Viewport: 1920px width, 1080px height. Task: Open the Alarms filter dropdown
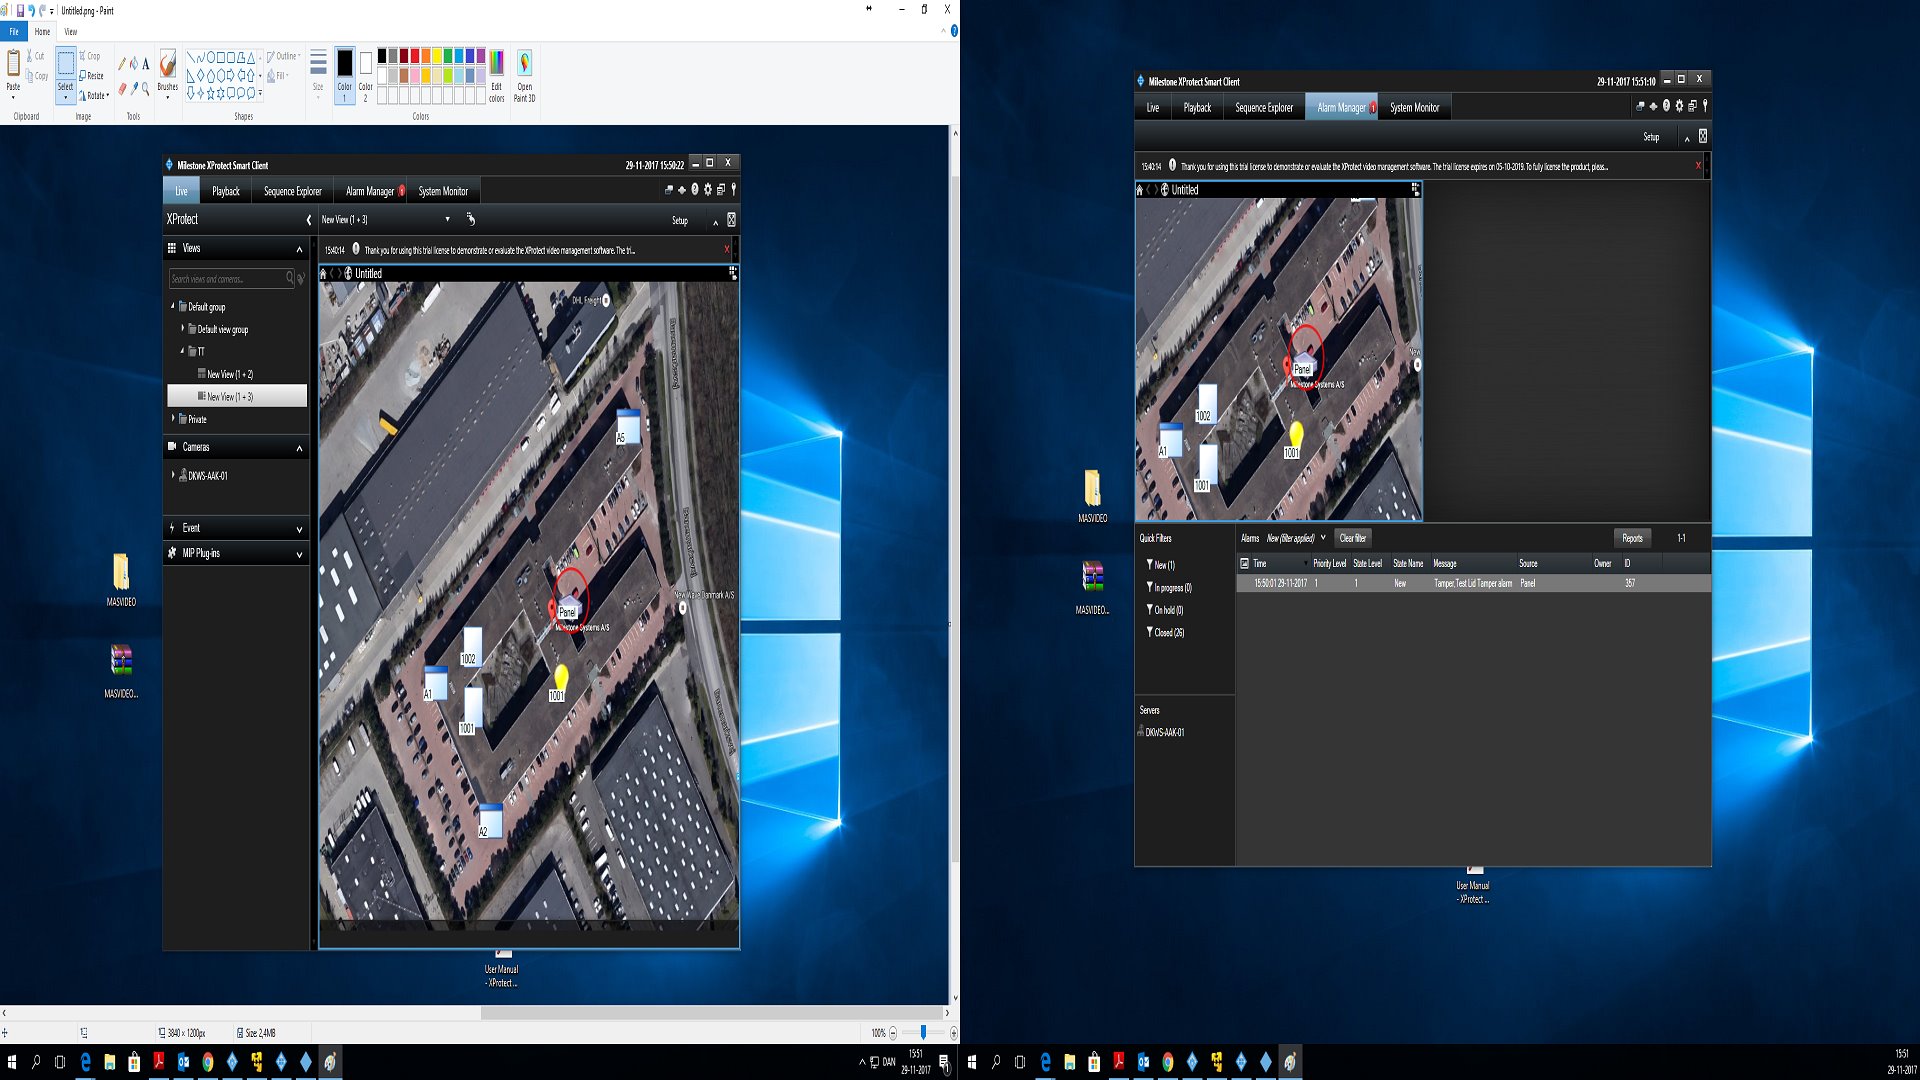[x=1323, y=538]
